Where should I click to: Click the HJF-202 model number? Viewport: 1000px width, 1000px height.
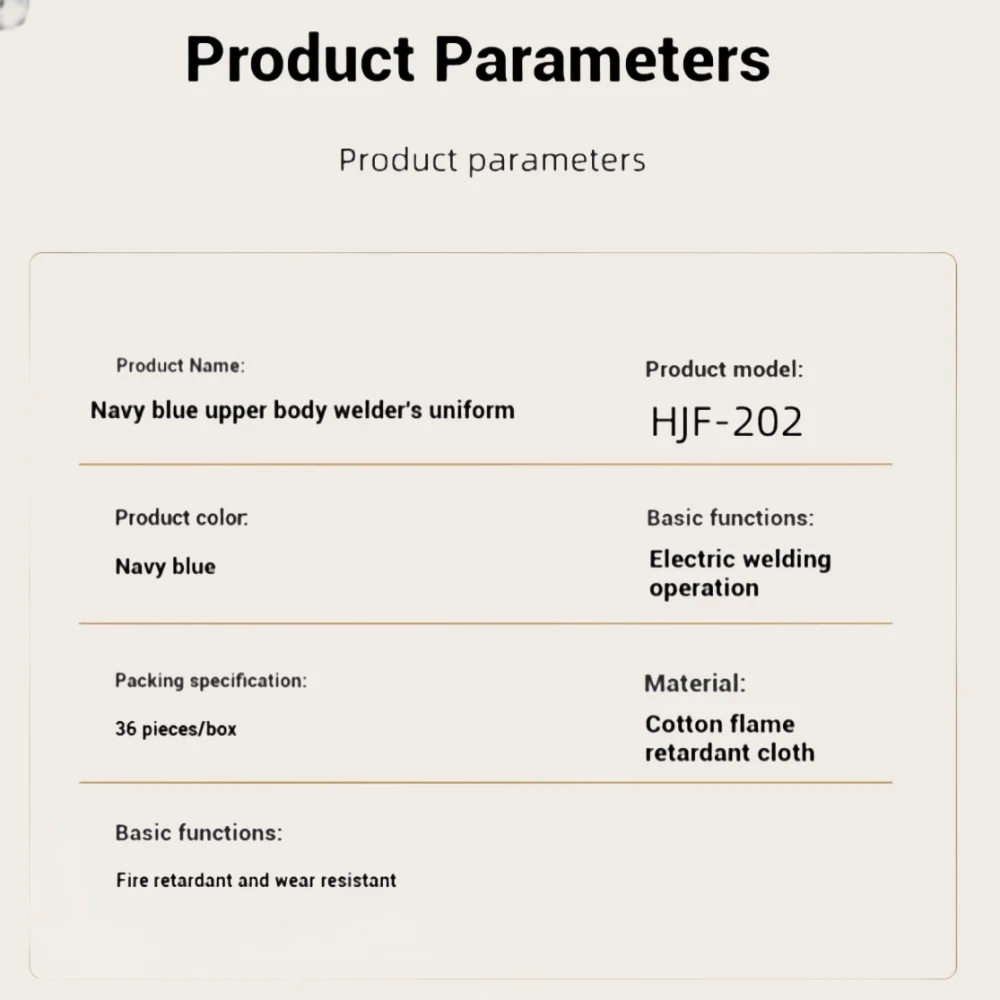(x=727, y=422)
